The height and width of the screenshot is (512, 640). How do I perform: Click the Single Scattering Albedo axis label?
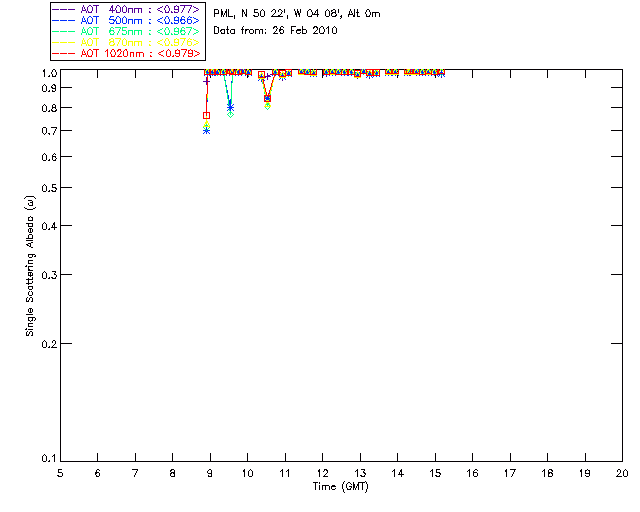[x=30, y=266]
